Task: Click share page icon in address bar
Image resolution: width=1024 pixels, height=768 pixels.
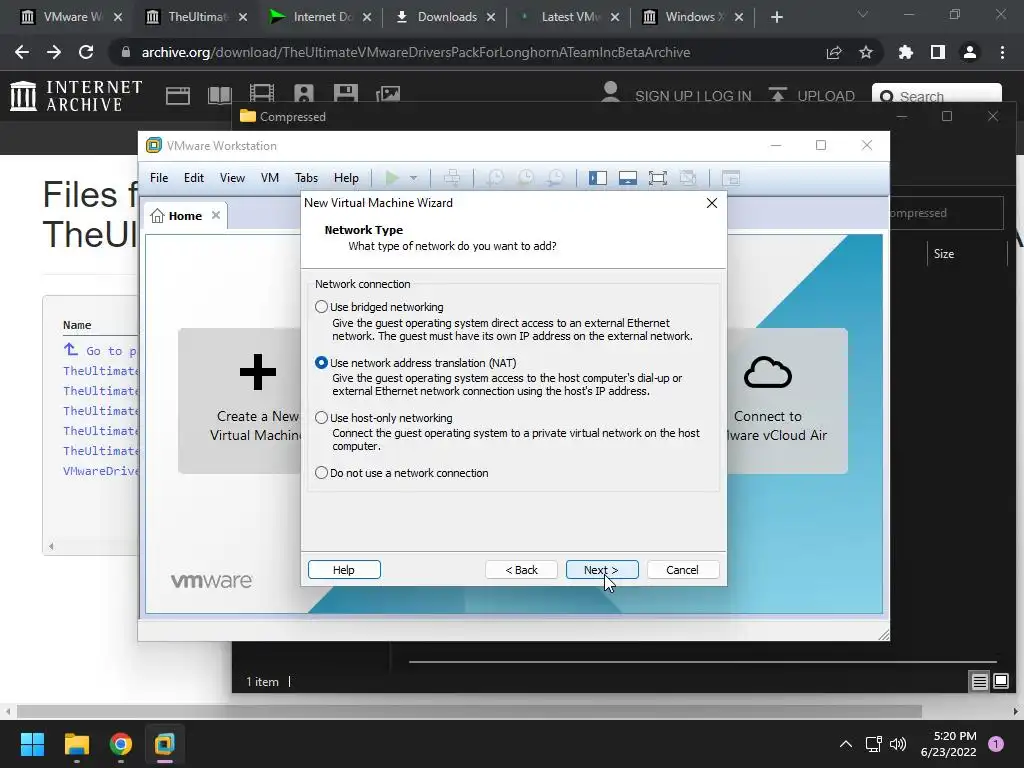Action: click(834, 52)
